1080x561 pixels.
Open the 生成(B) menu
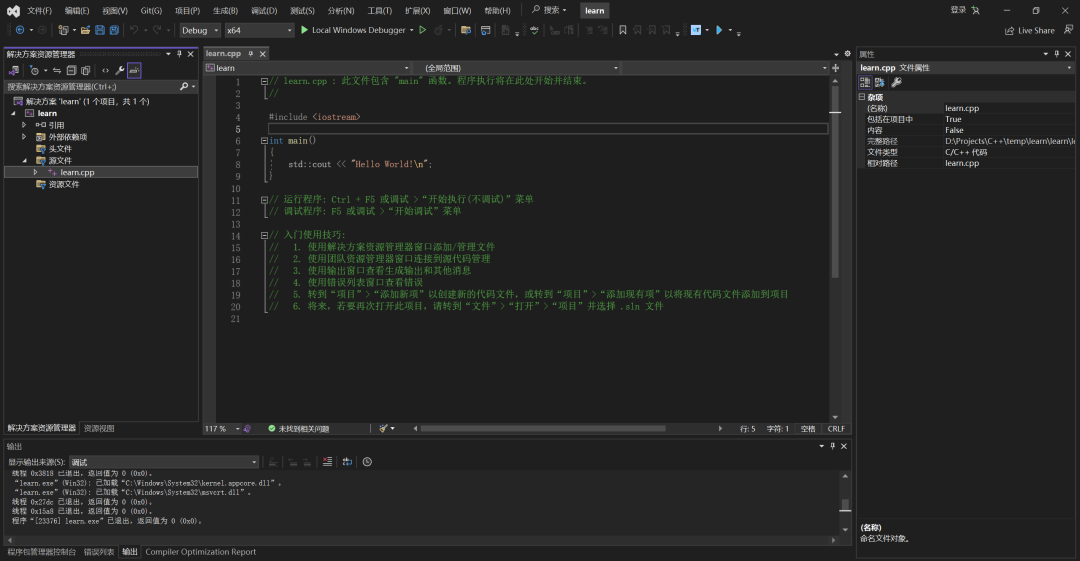225,10
